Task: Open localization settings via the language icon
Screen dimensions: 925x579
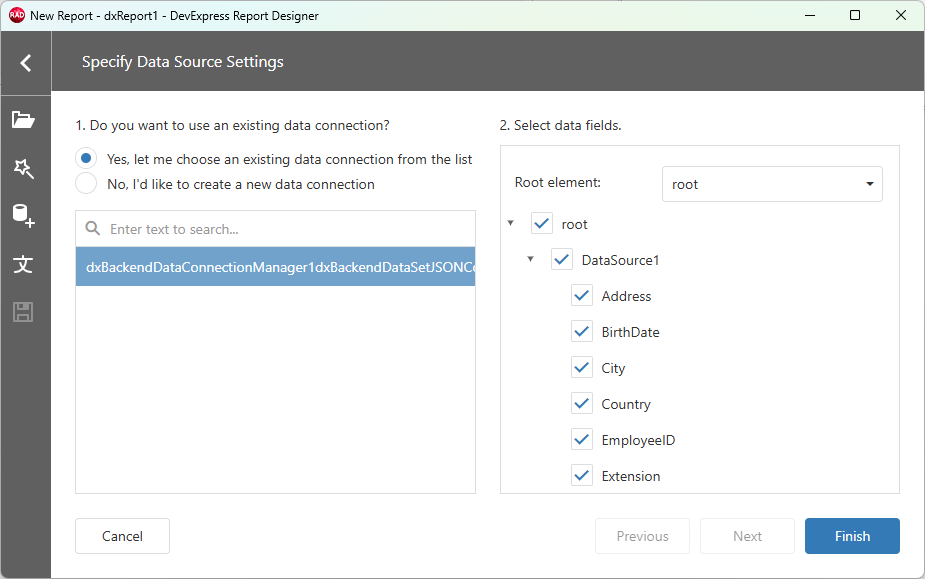Action: 25,265
